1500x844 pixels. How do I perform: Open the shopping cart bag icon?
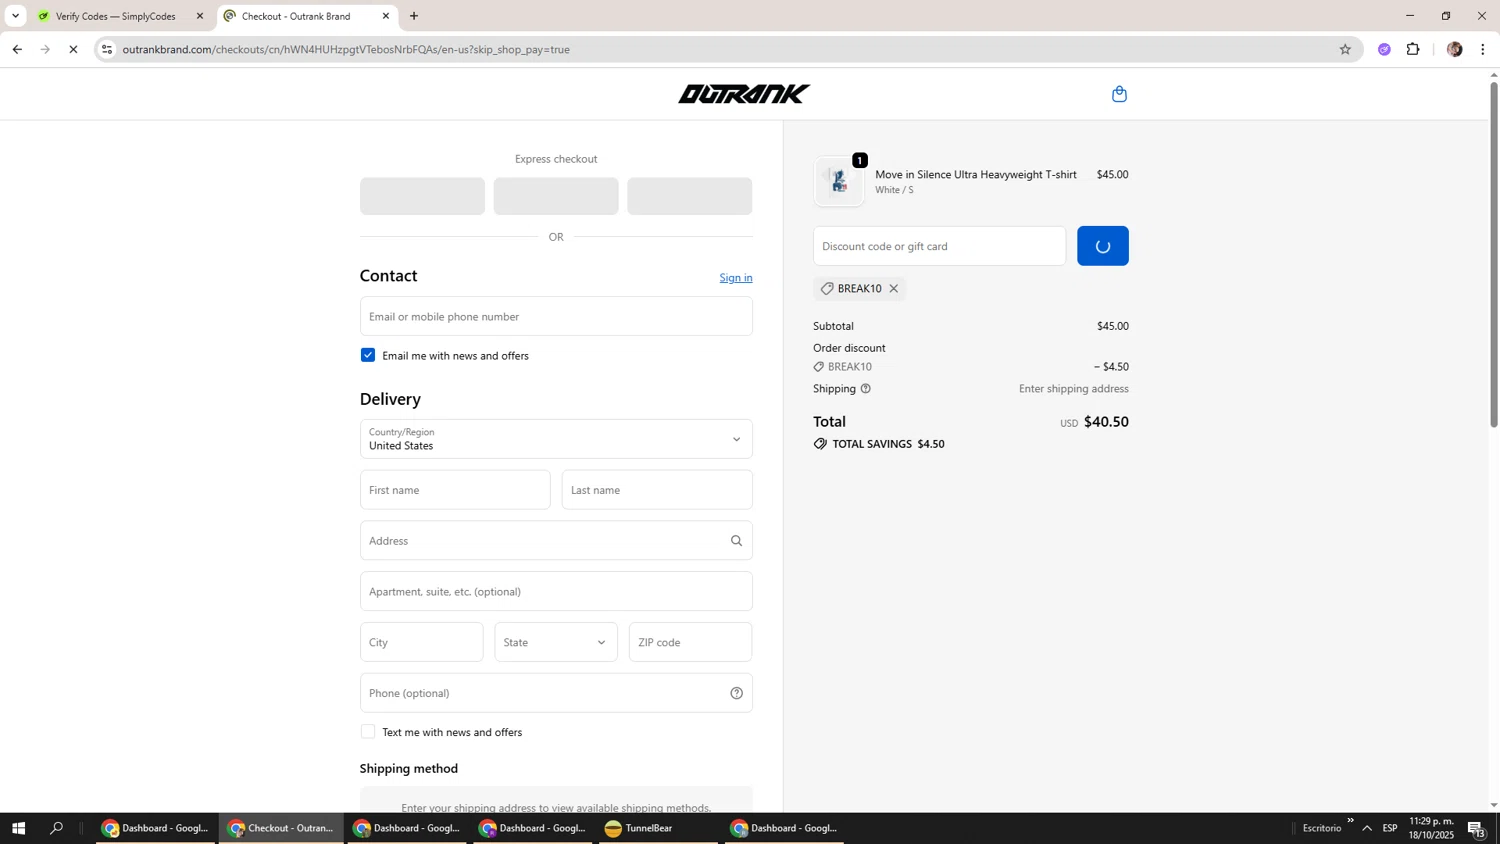tap(1119, 94)
